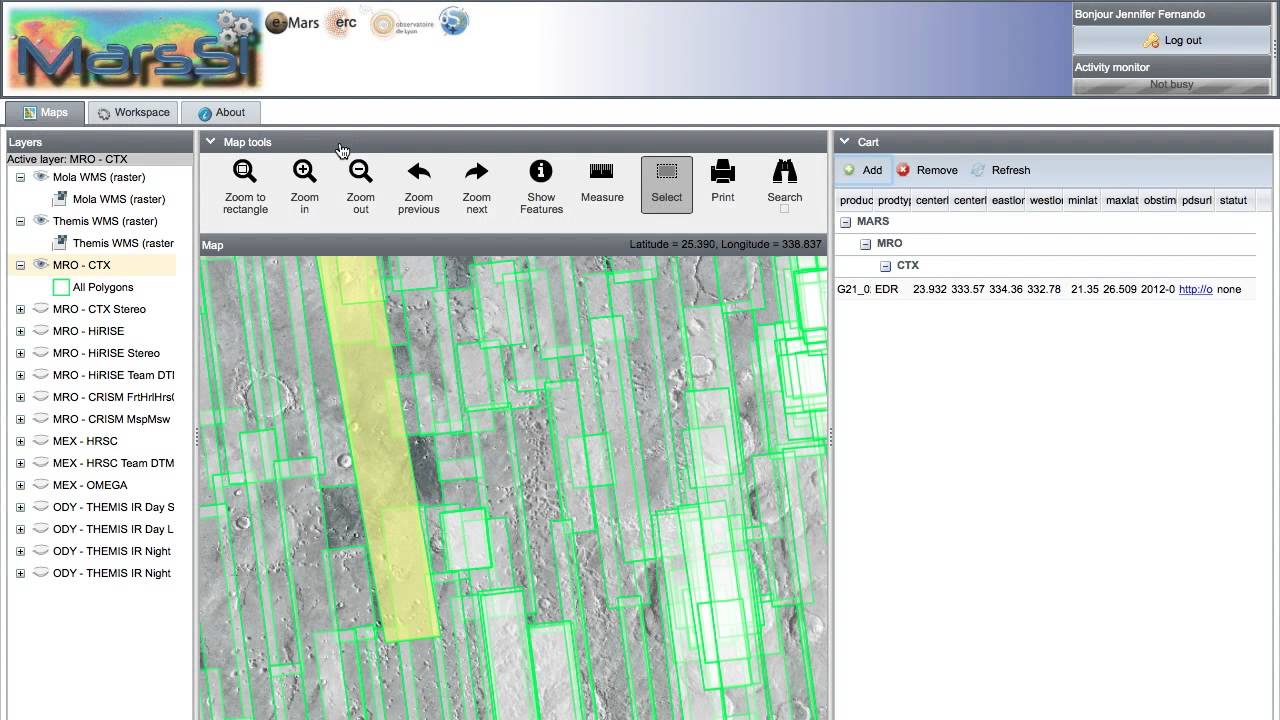Select Themis WMS raster sublayer icon

click(60, 243)
